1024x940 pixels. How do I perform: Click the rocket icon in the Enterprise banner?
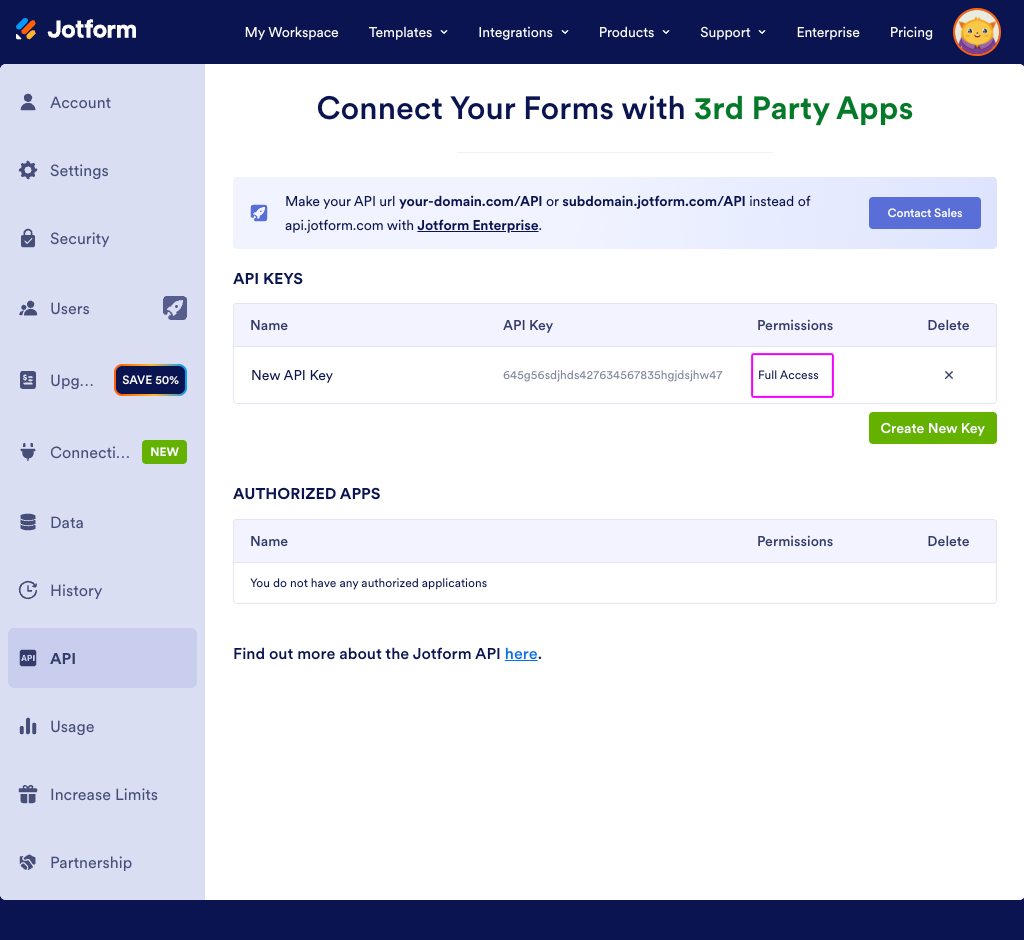point(259,213)
